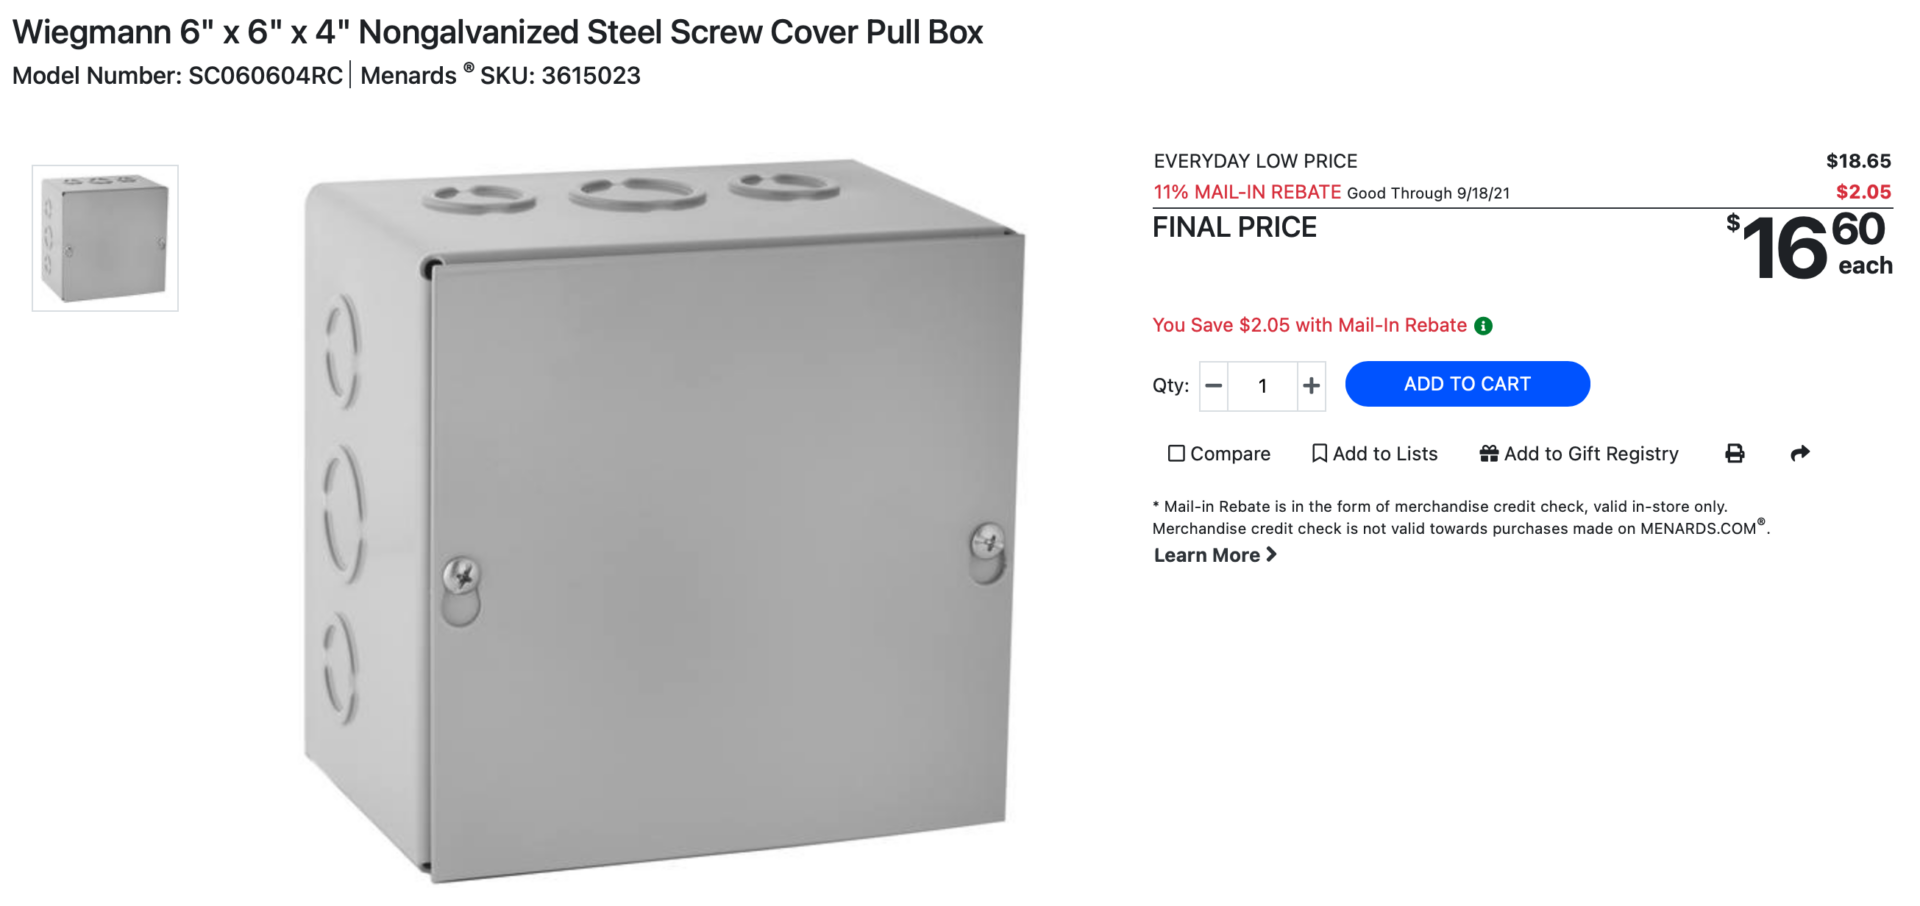This screenshot has width=1920, height=906.
Task: Click the share arrow icon
Action: click(x=1800, y=454)
